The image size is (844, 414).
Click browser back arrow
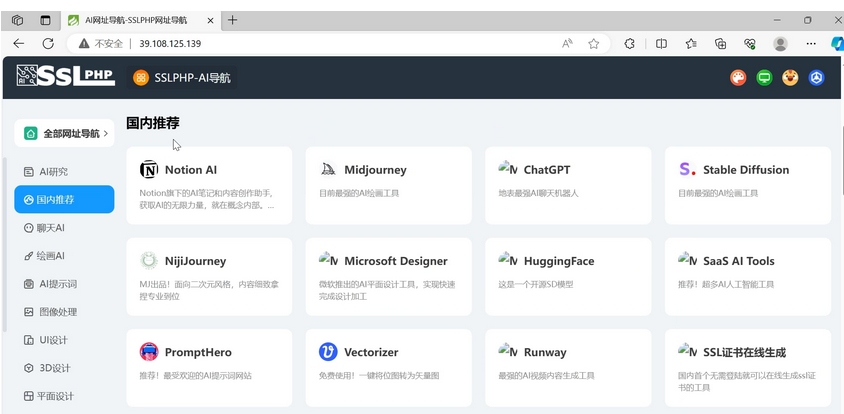click(19, 44)
